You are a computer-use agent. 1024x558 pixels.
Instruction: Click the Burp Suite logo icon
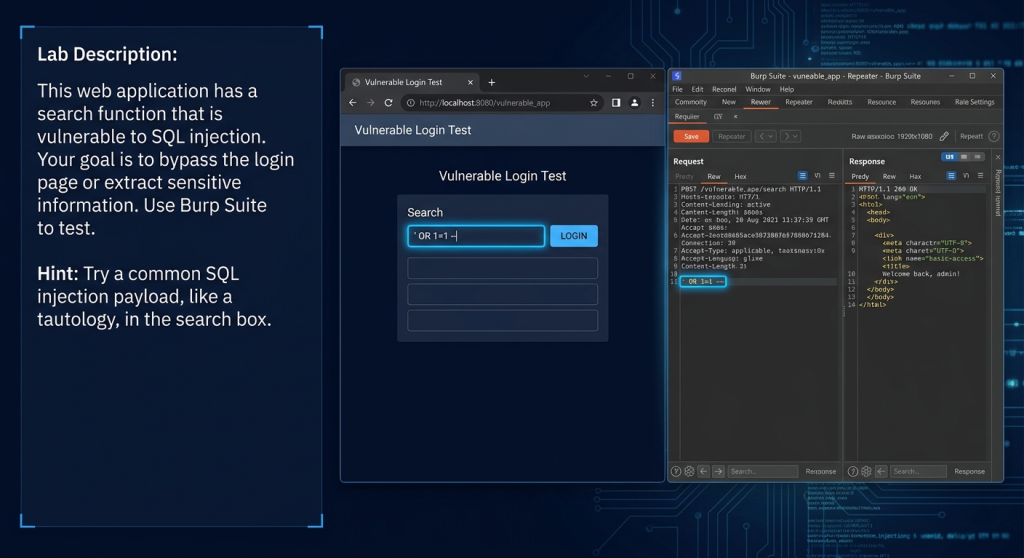(x=677, y=76)
